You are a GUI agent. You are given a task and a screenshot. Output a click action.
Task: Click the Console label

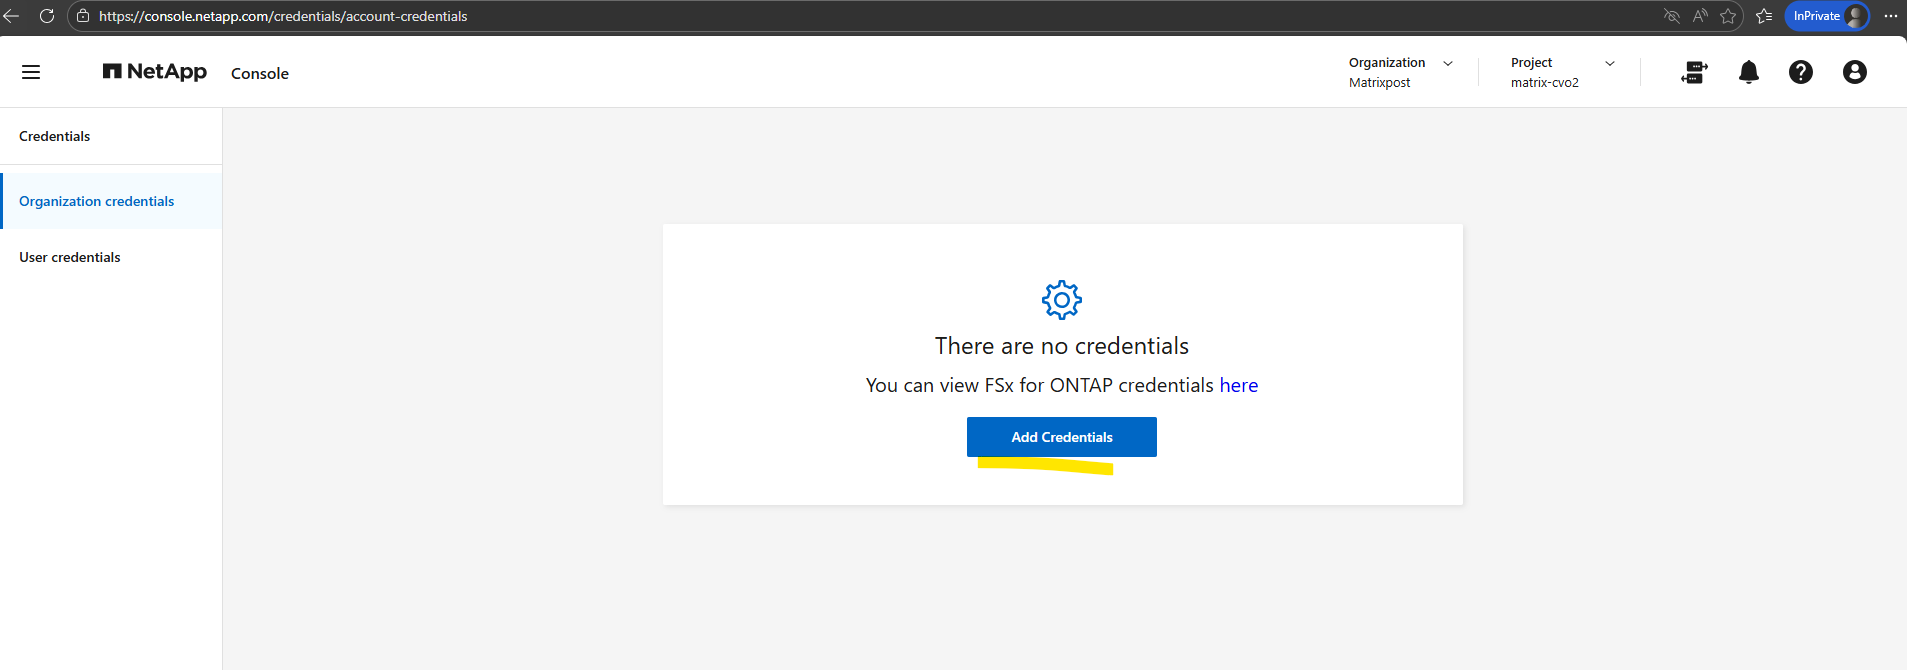tap(260, 73)
